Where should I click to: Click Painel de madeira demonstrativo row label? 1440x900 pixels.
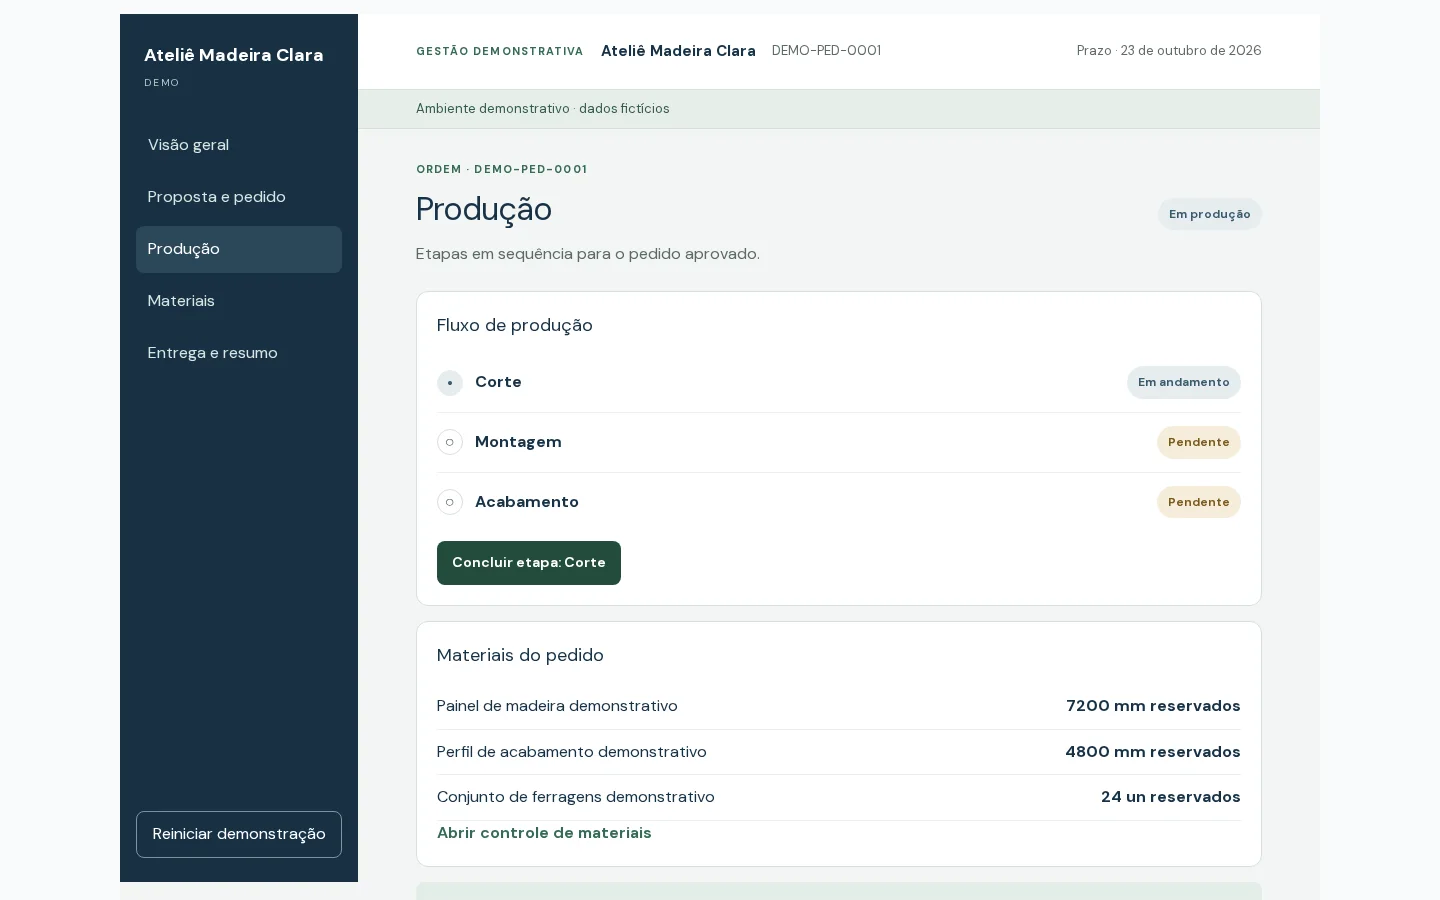[x=557, y=706]
